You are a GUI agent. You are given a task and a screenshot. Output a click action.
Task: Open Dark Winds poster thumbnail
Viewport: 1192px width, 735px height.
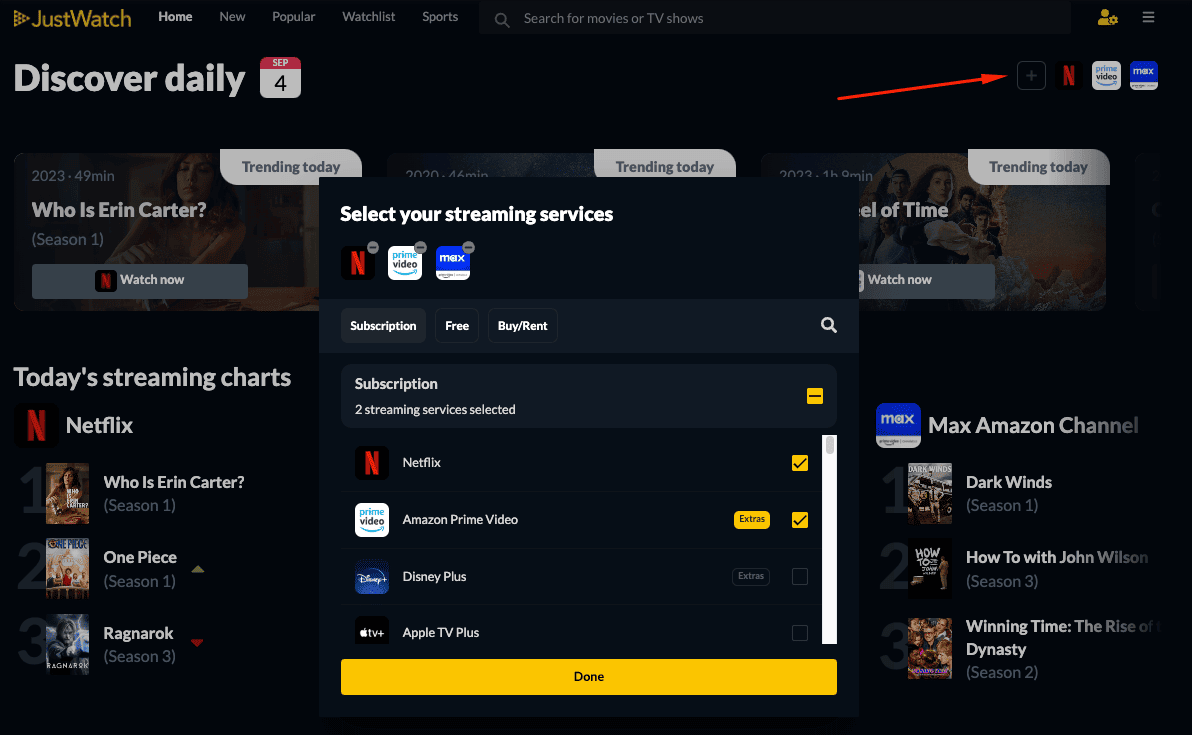pyautogui.click(x=930, y=493)
